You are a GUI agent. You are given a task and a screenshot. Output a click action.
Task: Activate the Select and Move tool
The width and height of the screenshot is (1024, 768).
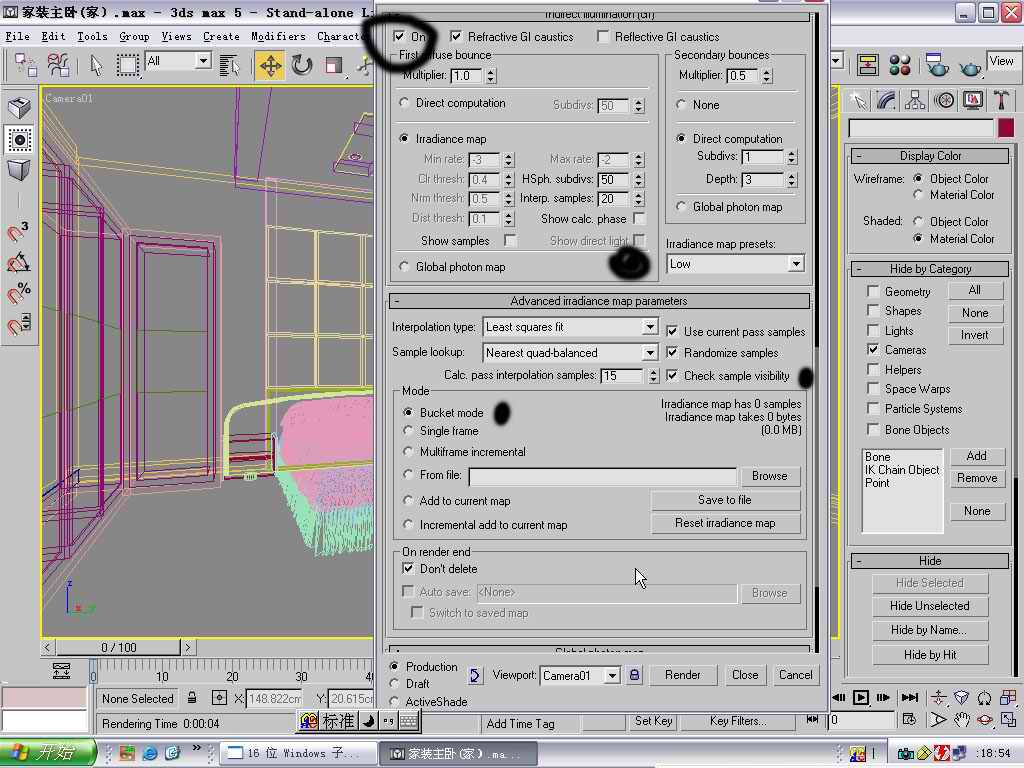(x=270, y=65)
